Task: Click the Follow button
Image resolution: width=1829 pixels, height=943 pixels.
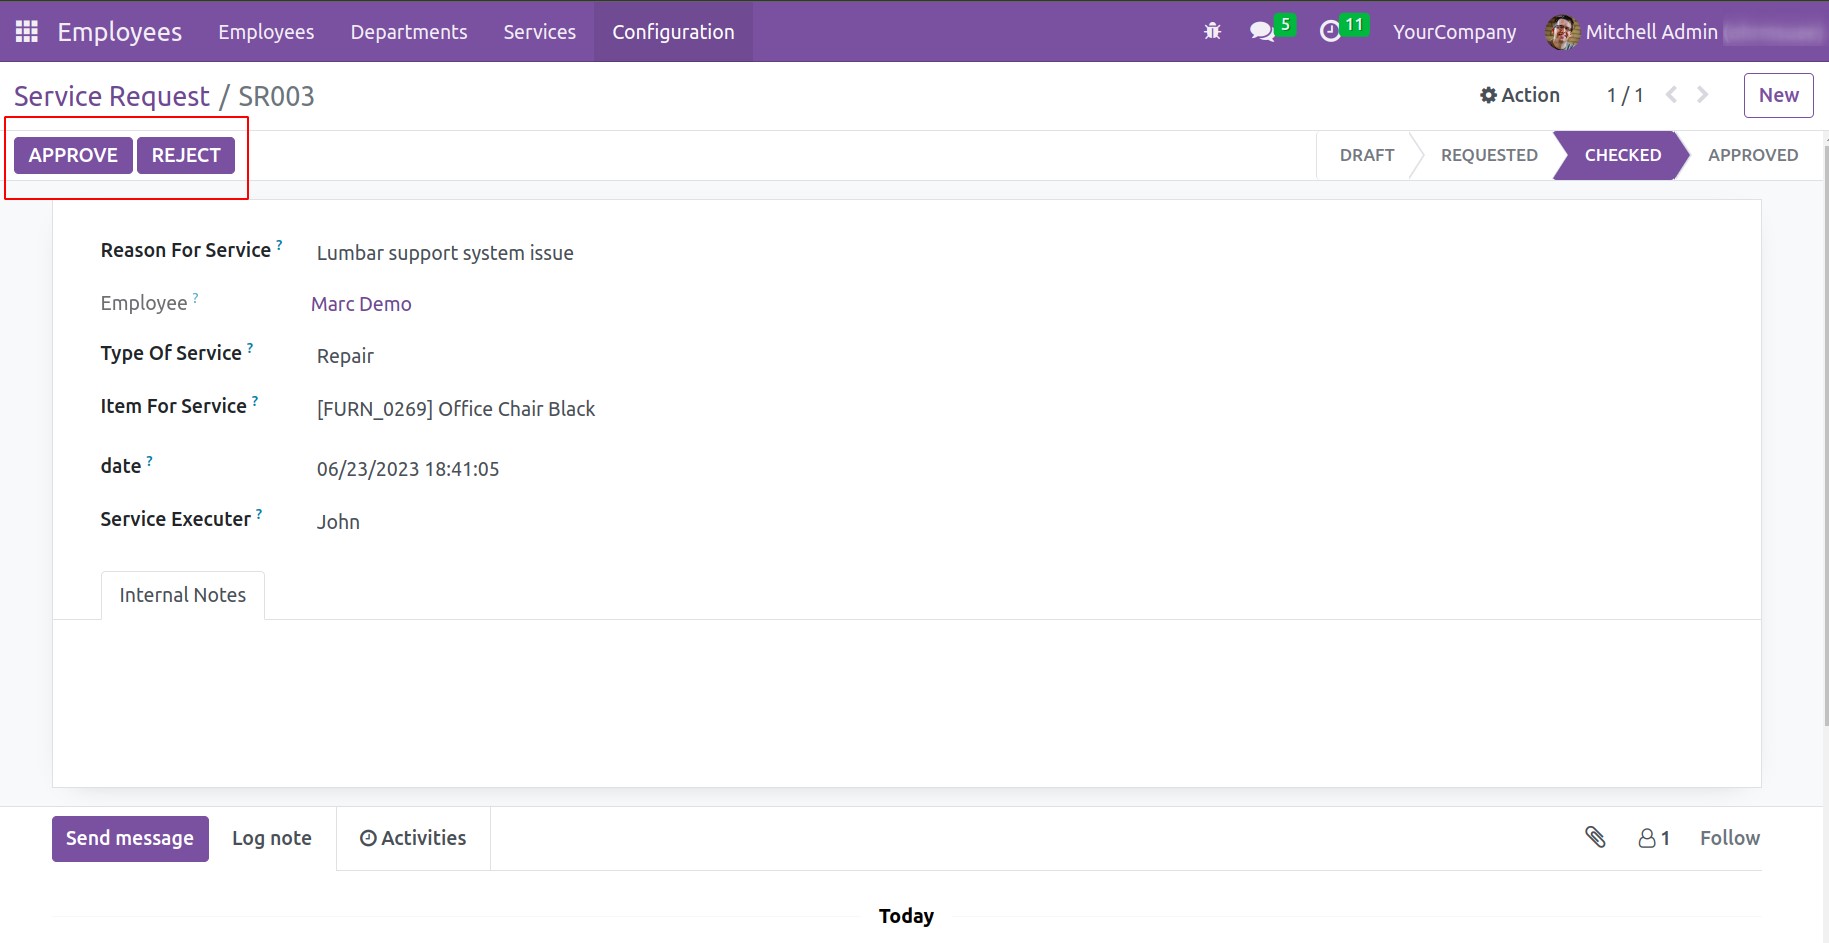Action: coord(1729,838)
